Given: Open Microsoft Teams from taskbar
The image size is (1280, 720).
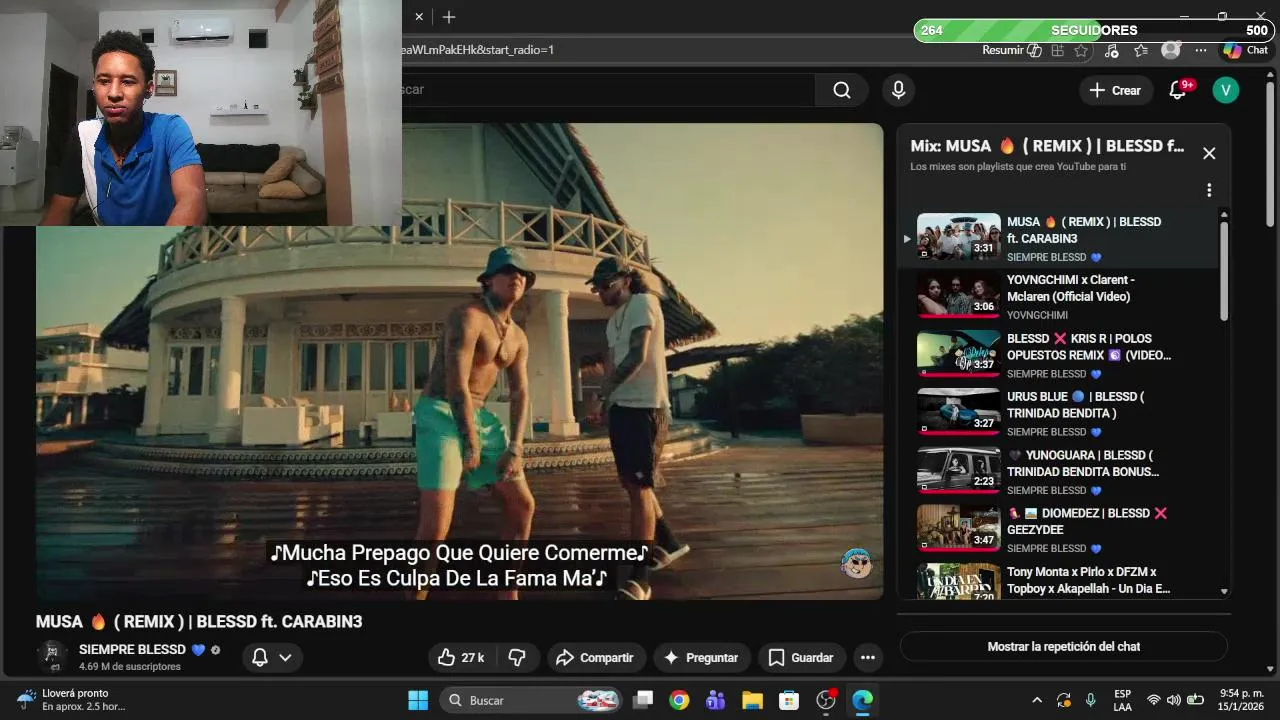Looking at the screenshot, I should [715, 700].
